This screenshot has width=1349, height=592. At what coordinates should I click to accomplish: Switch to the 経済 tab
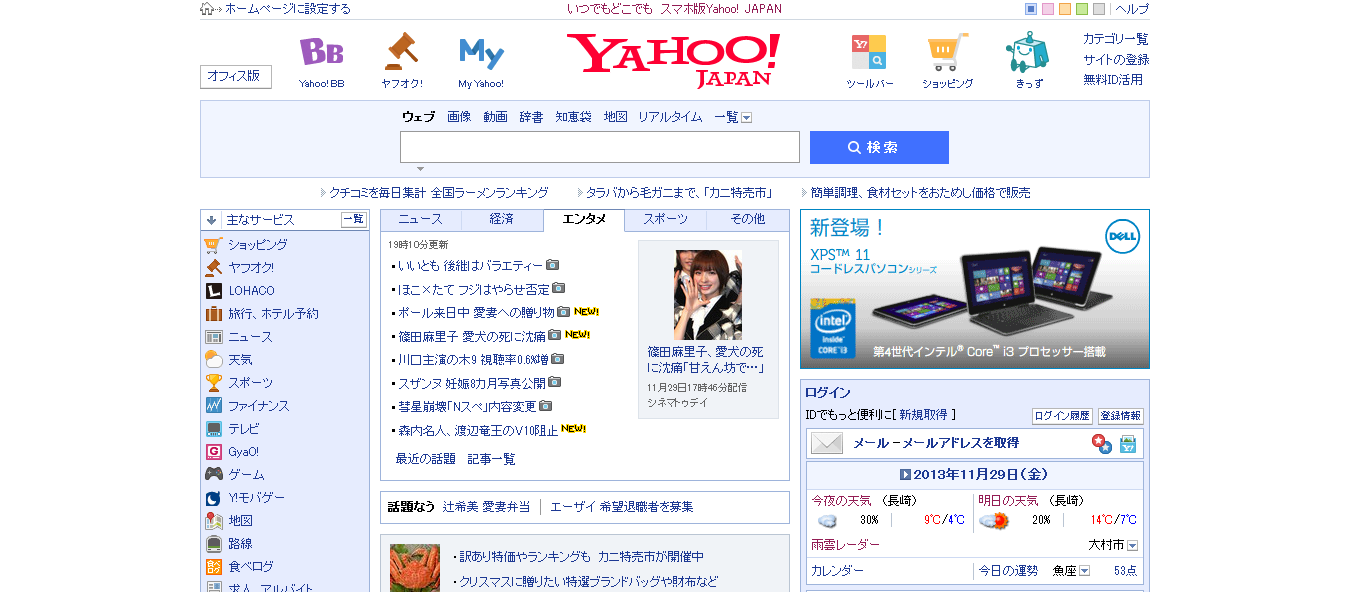(502, 219)
